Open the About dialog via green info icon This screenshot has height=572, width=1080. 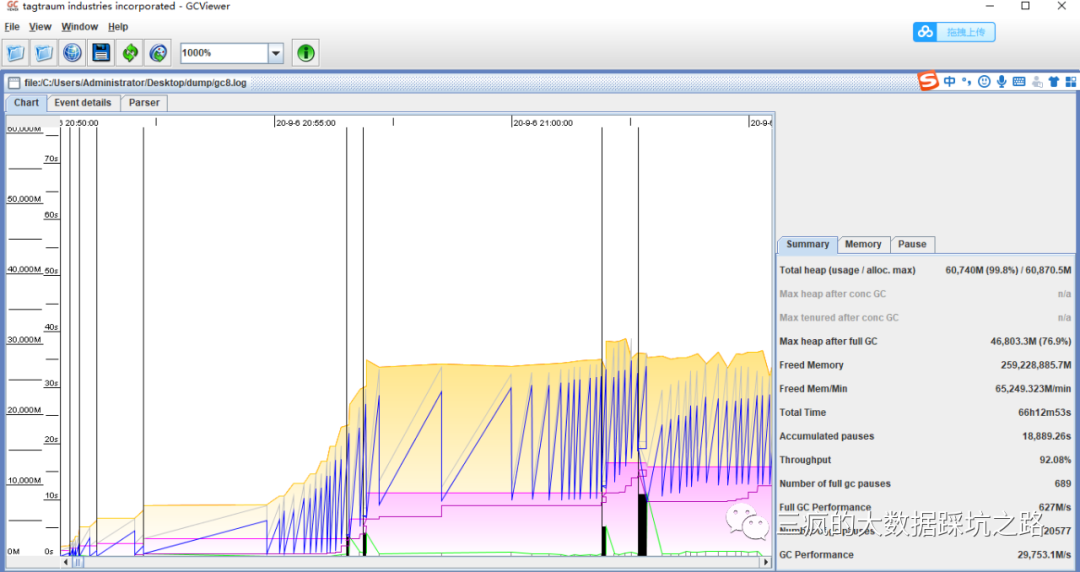(306, 52)
